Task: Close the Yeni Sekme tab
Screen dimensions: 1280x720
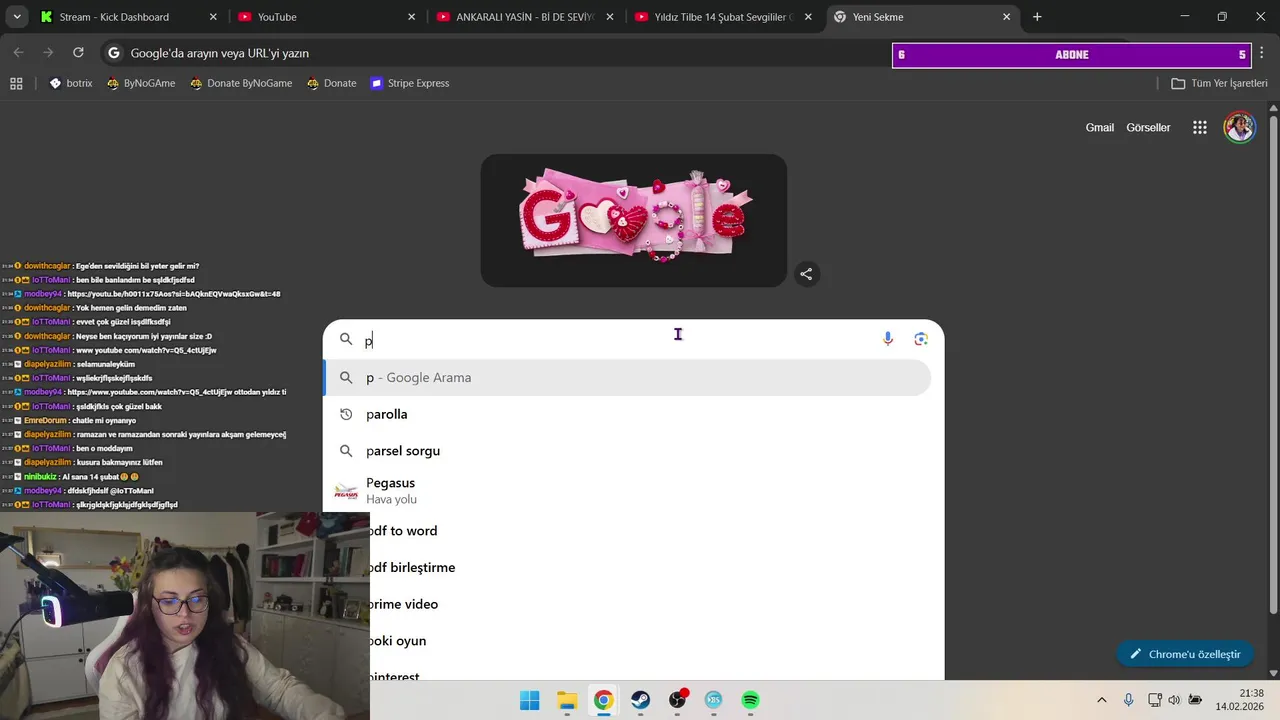Action: click(x=1007, y=17)
